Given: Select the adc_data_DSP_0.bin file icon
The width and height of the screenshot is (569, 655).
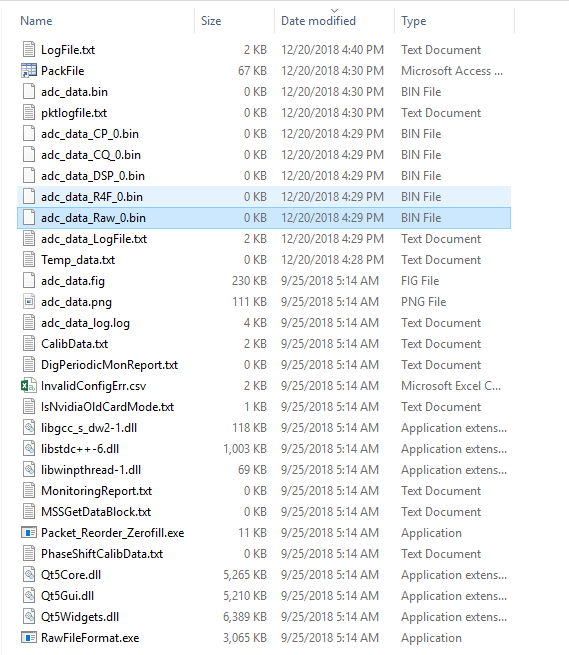Looking at the screenshot, I should 29,175.
